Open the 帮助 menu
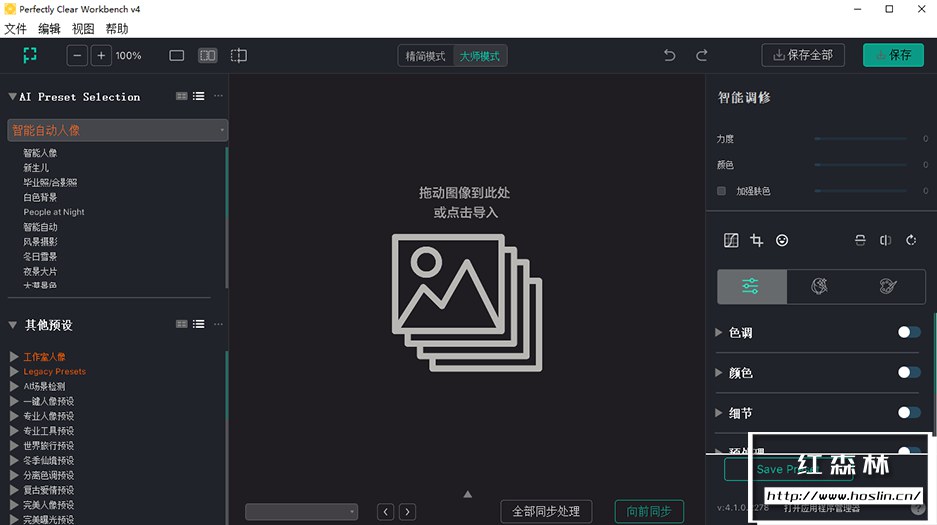 point(117,29)
